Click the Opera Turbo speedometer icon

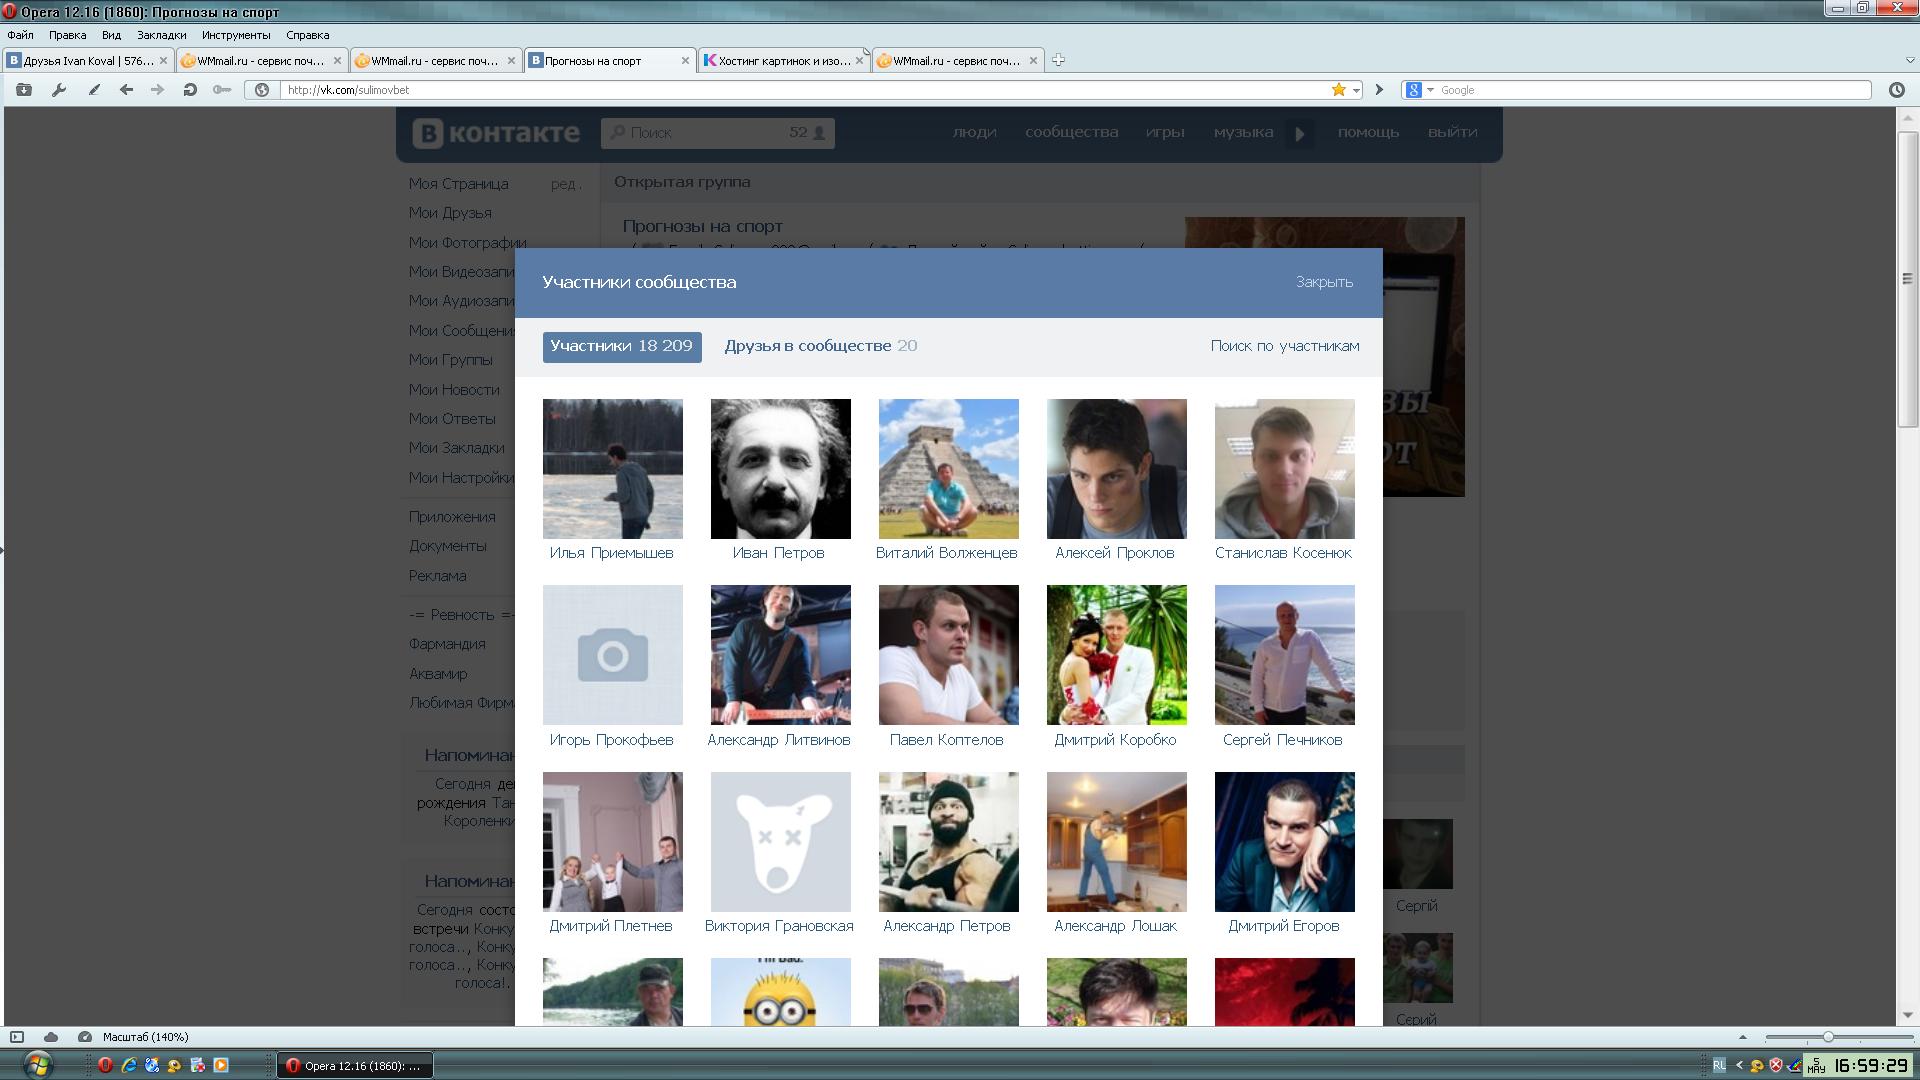tap(85, 1037)
